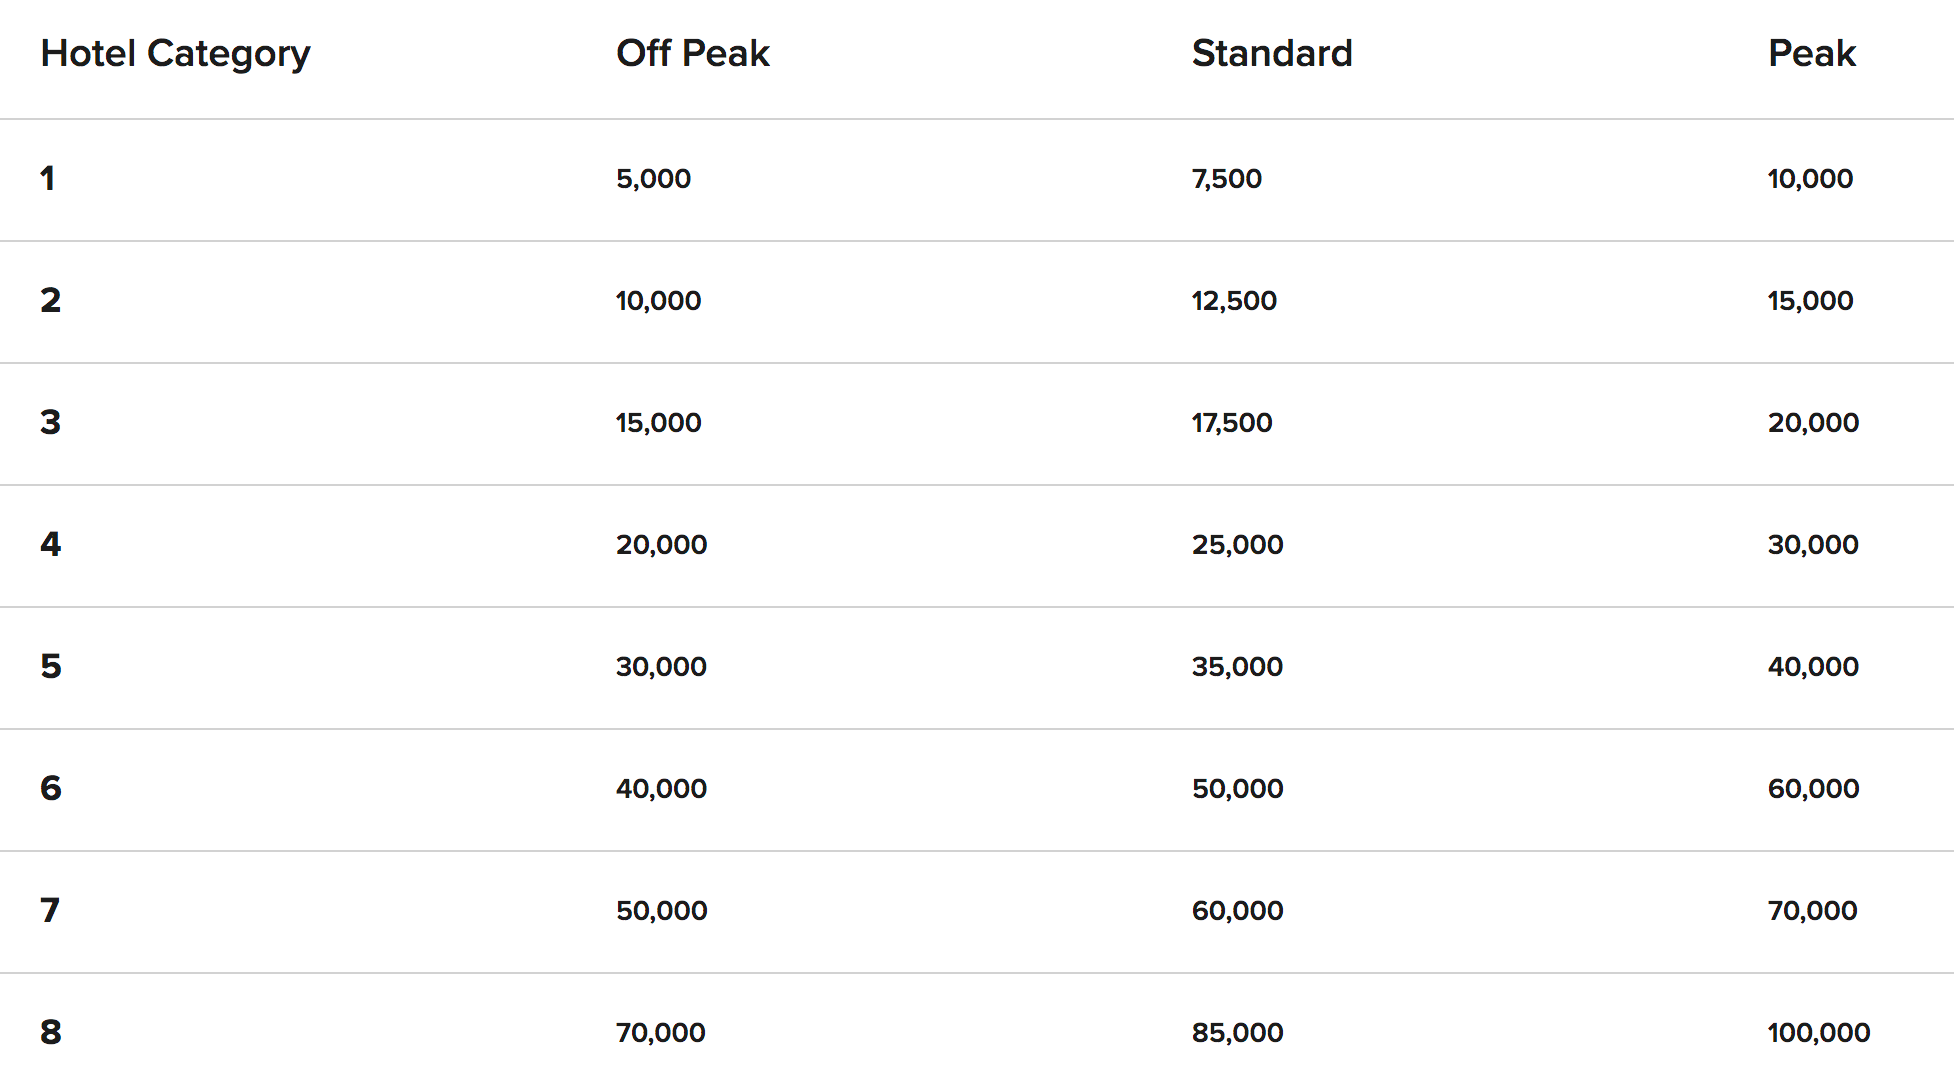Click the 85,000 Standard value
Viewport: 1954px width, 1084px height.
pyautogui.click(x=1237, y=1033)
